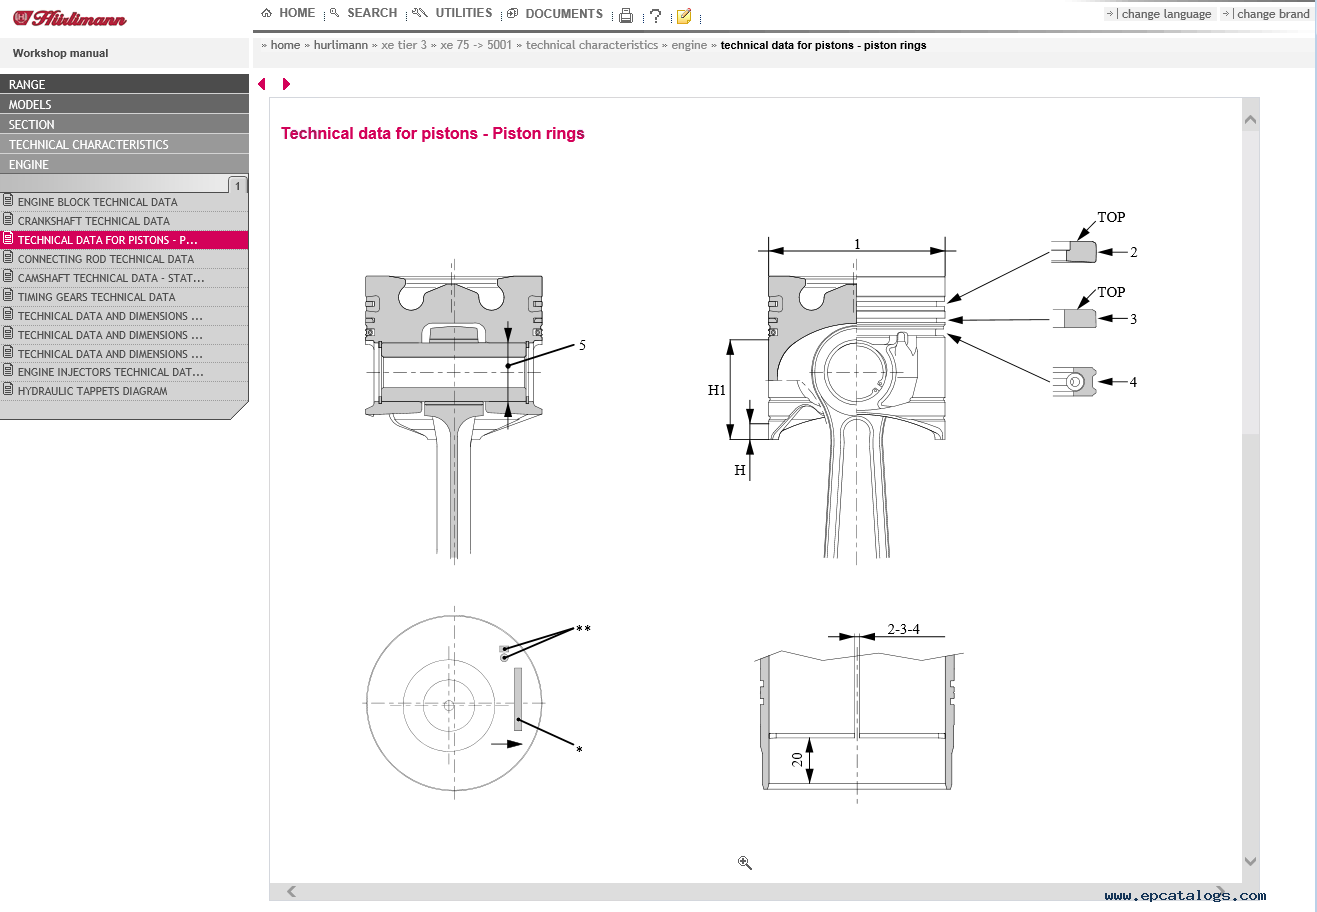Expand the TECHNICAL CHARACTERISTICS header
The image size is (1317, 912).
click(124, 144)
